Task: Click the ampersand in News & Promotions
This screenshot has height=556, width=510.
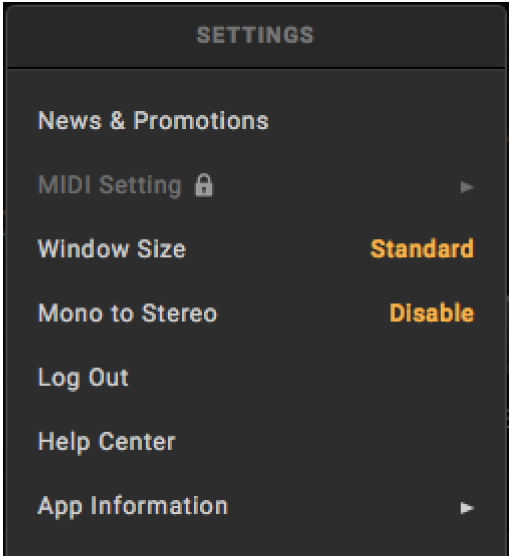Action: 117,121
